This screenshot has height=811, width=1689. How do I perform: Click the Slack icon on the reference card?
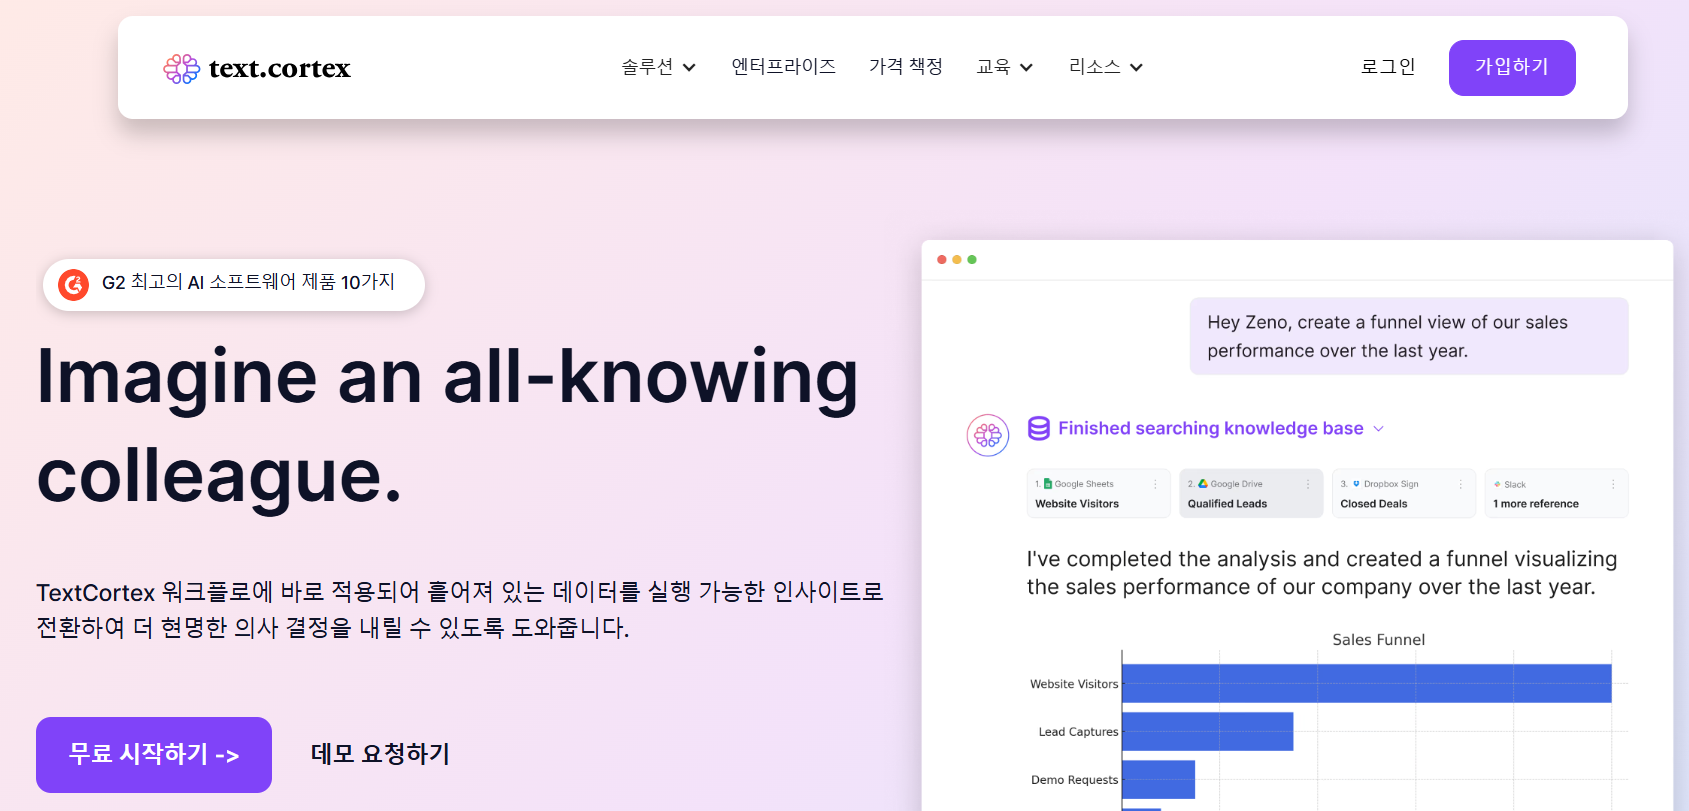1497,484
